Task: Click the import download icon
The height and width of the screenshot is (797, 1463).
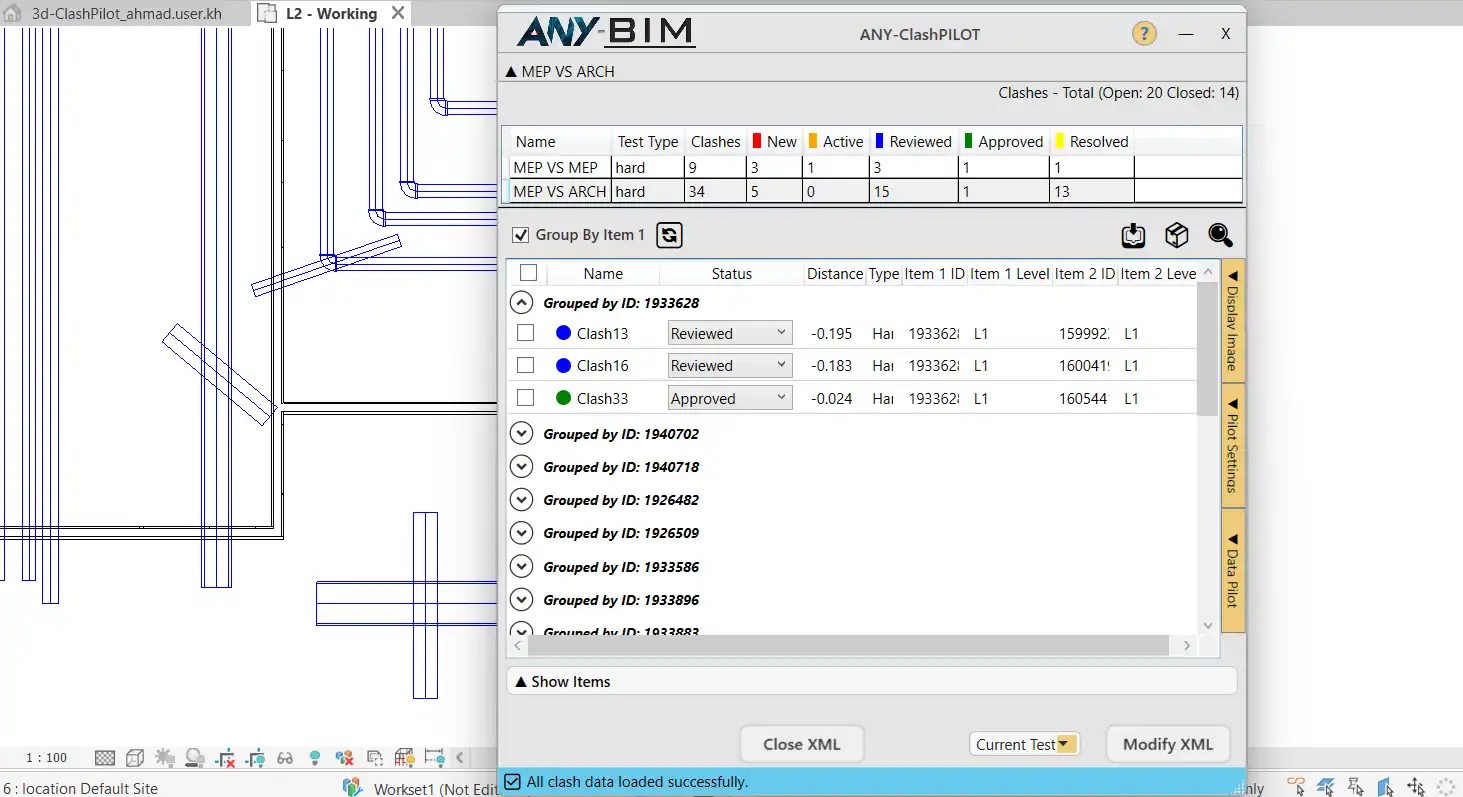Action: 1133,235
